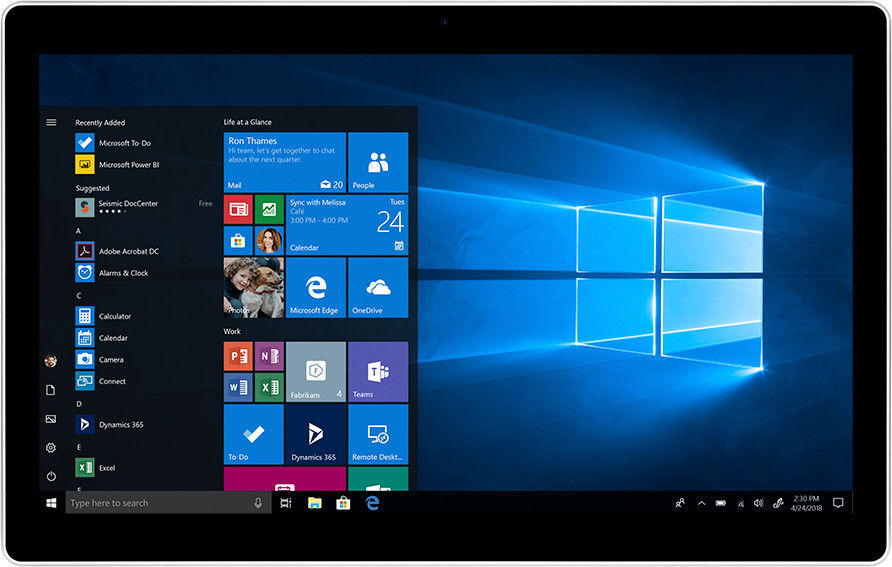
Task: Open the Photos tile
Action: [x=254, y=287]
